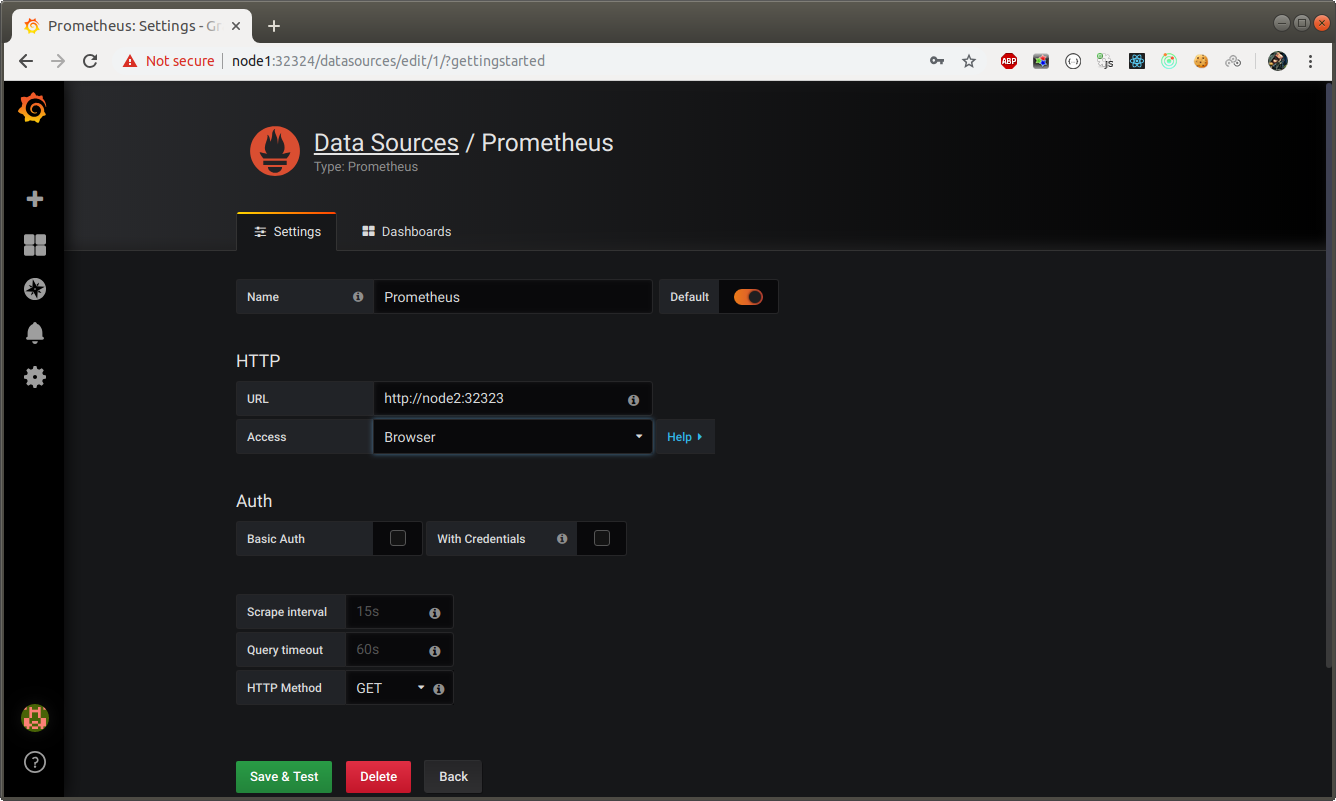Show the Query timeout info icon
The width and height of the screenshot is (1336, 801).
point(435,651)
